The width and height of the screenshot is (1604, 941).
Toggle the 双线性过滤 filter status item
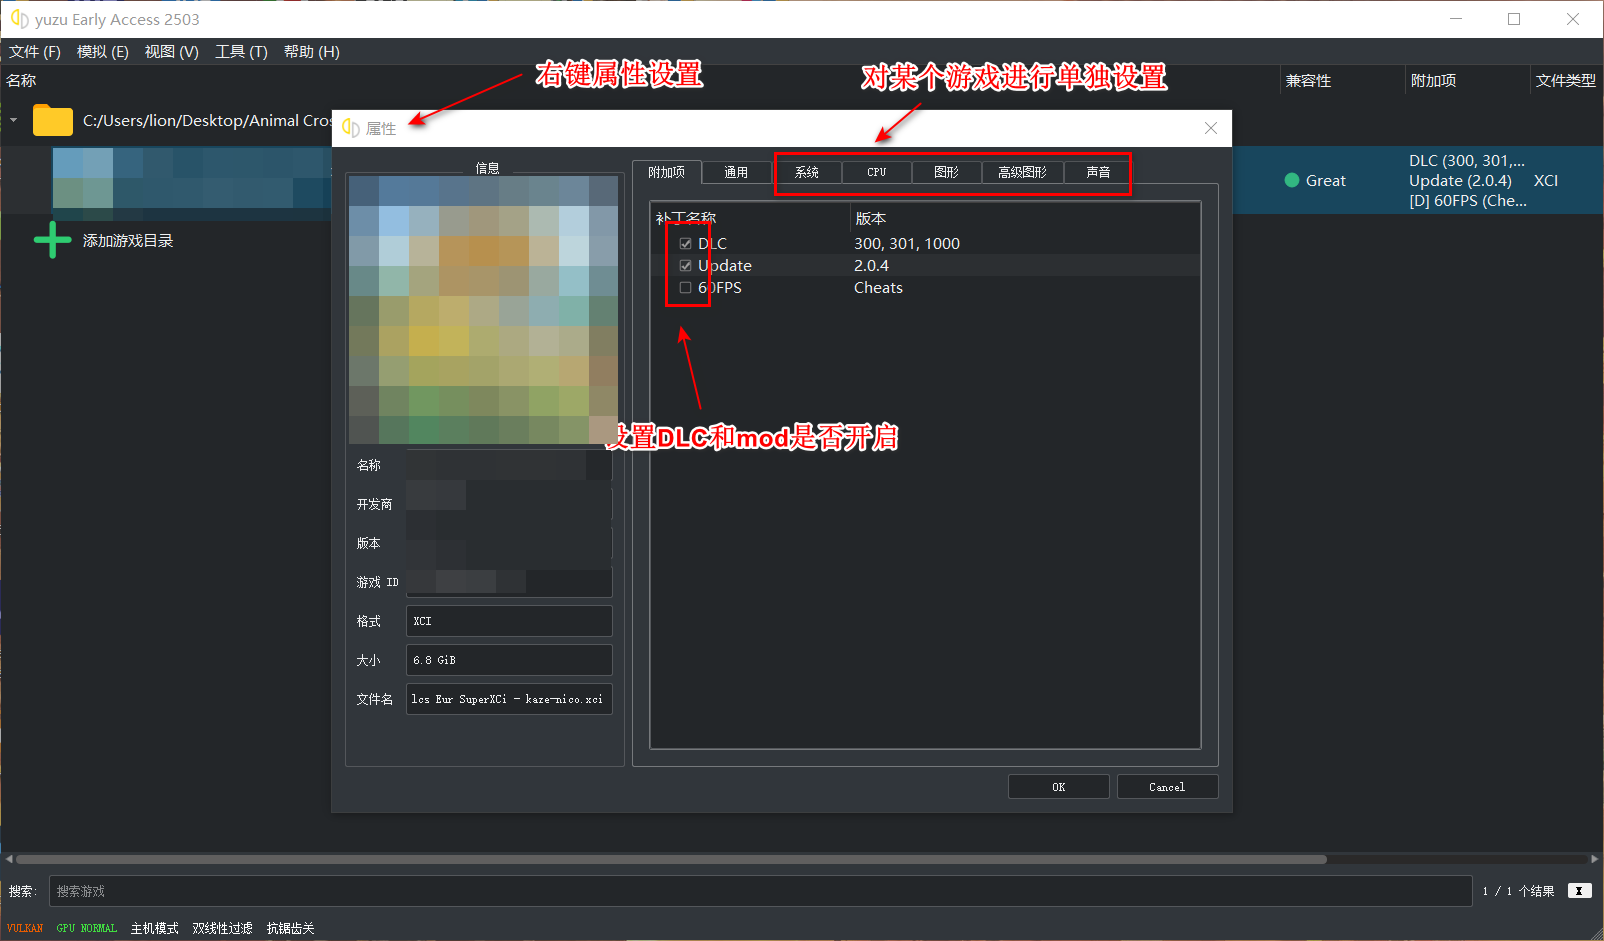tap(221, 928)
